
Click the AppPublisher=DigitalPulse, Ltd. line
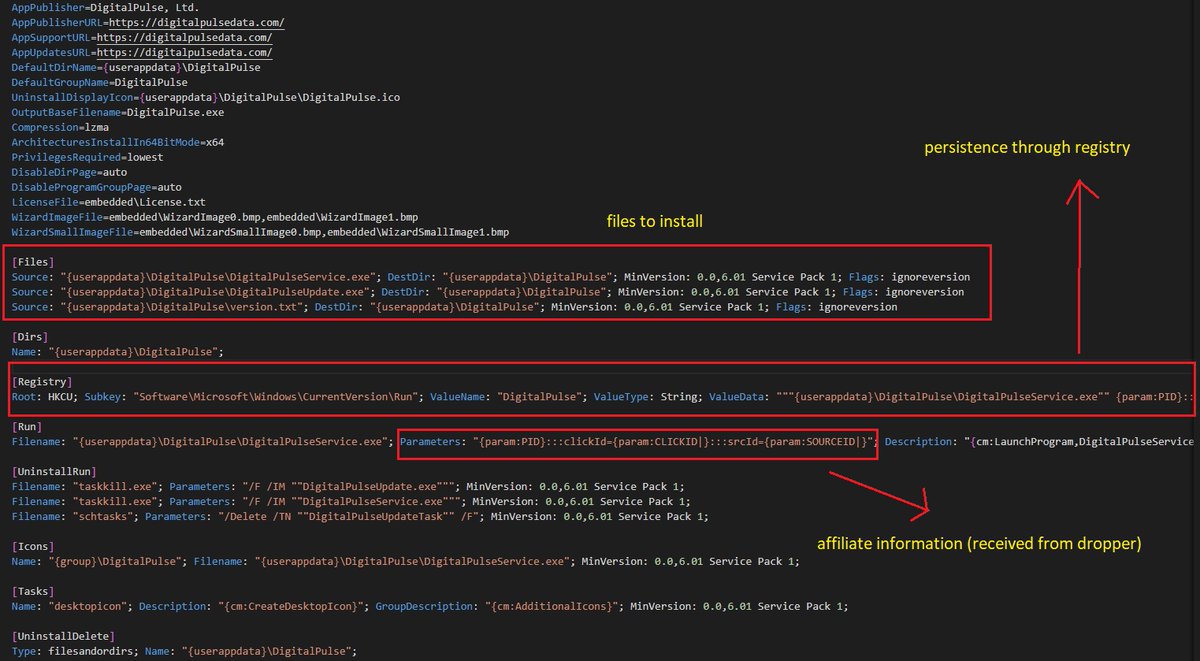tap(105, 7)
